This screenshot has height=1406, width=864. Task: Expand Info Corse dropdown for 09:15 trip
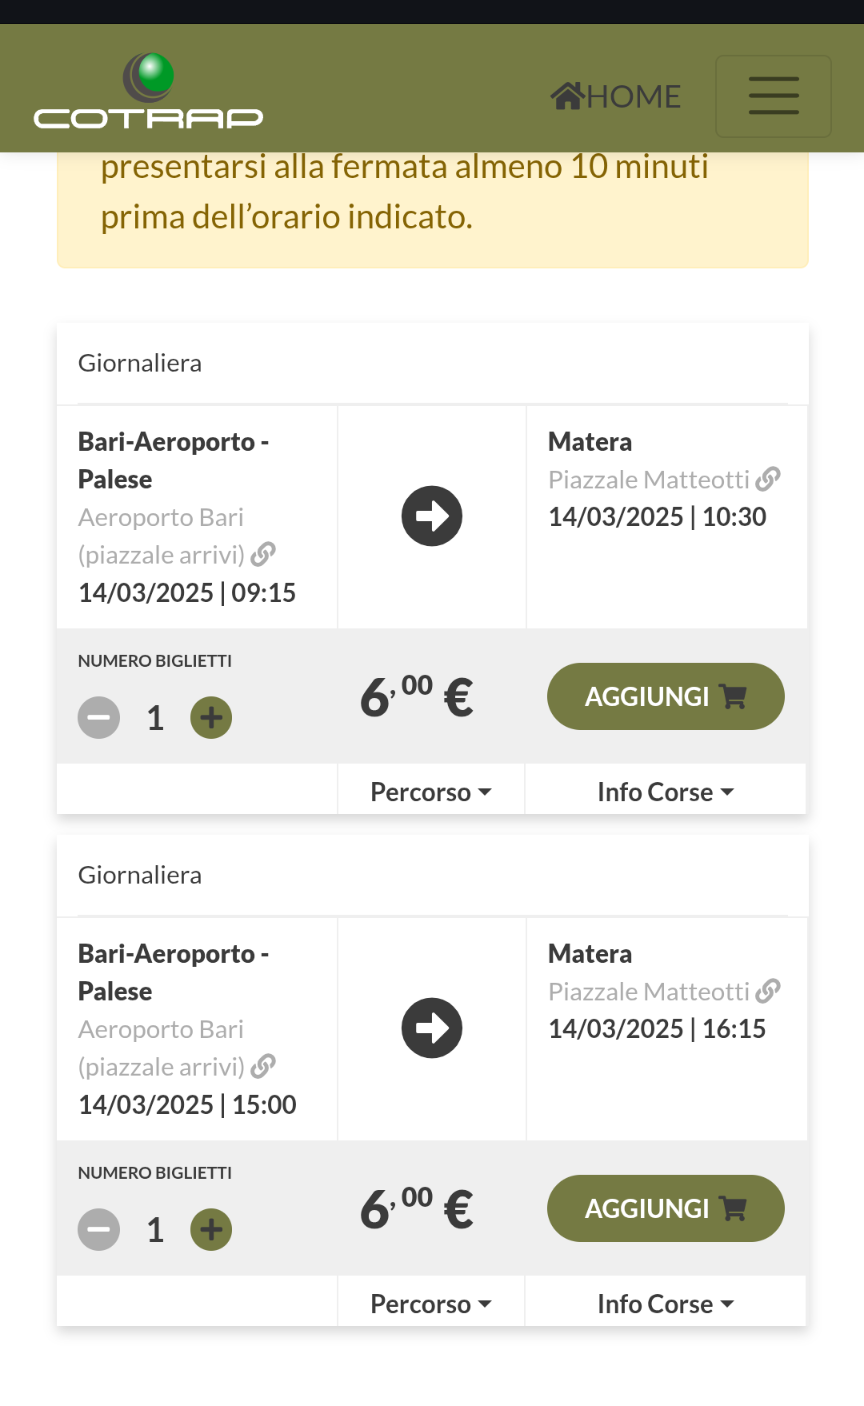pyautogui.click(x=665, y=792)
